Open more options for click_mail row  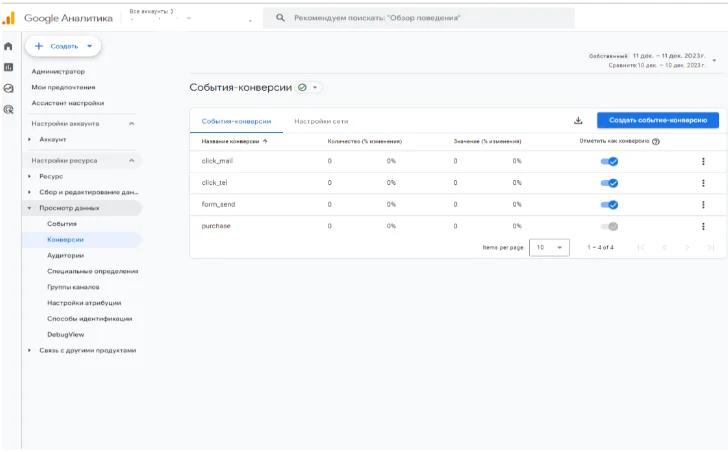[703, 161]
